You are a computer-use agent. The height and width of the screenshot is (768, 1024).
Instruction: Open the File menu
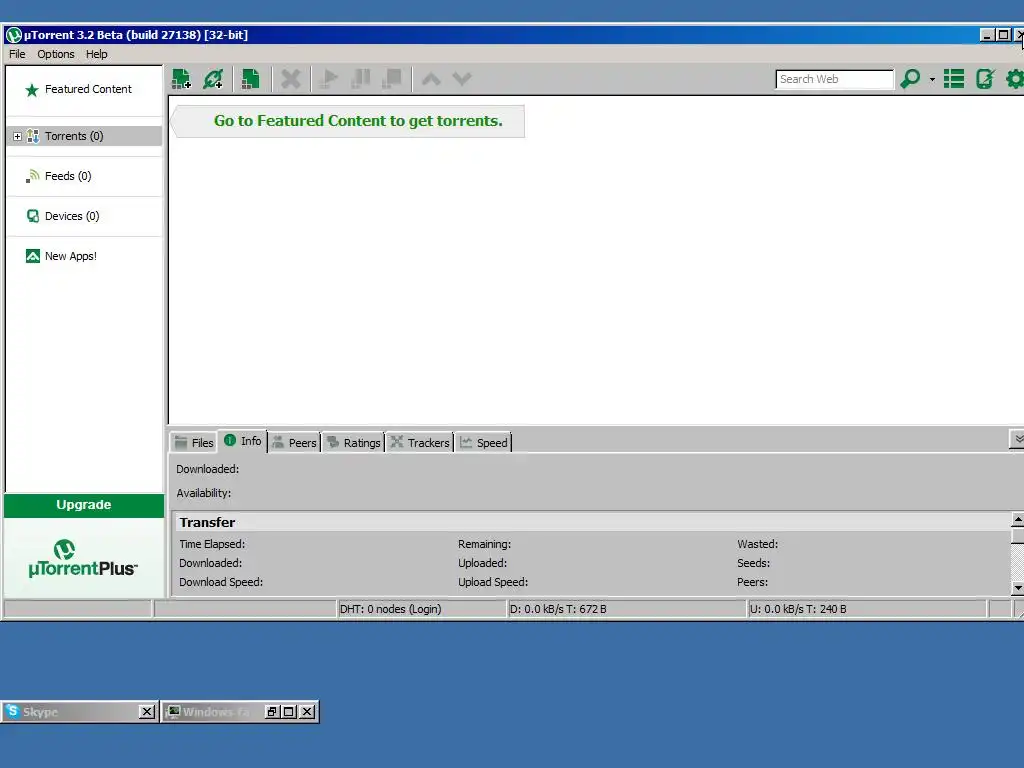click(17, 54)
